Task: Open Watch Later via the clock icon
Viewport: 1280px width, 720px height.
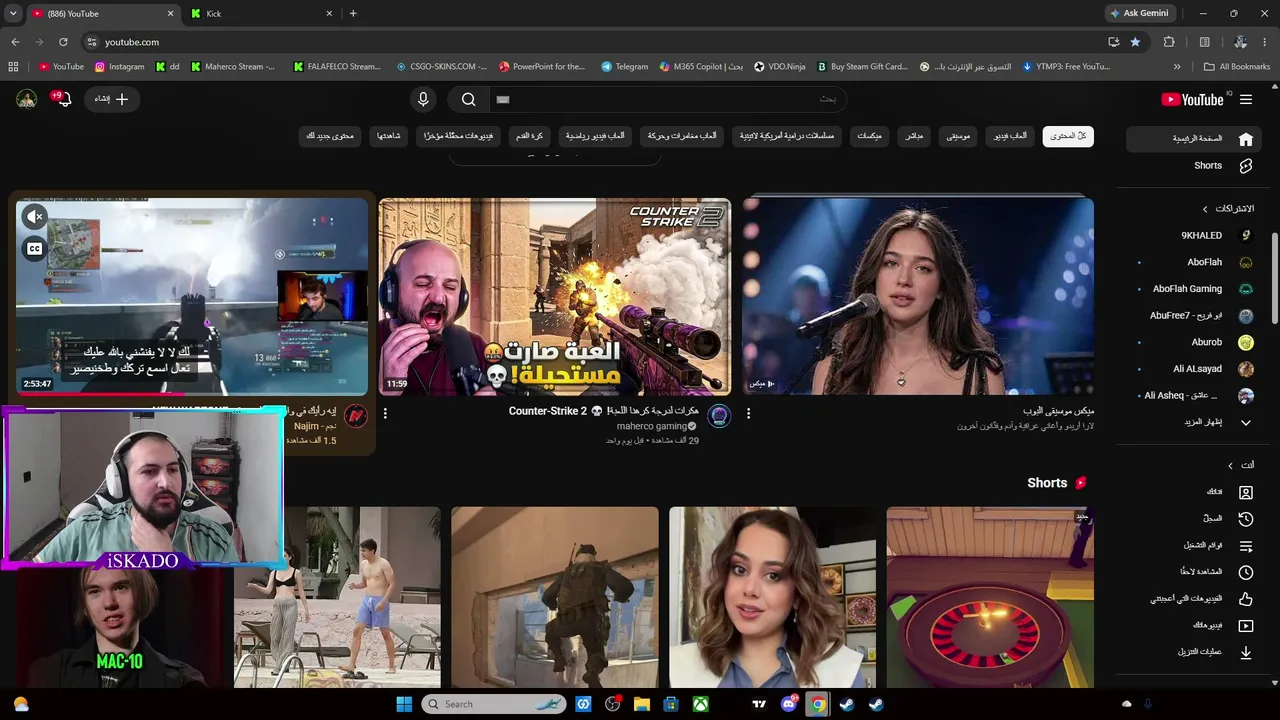Action: (1246, 572)
